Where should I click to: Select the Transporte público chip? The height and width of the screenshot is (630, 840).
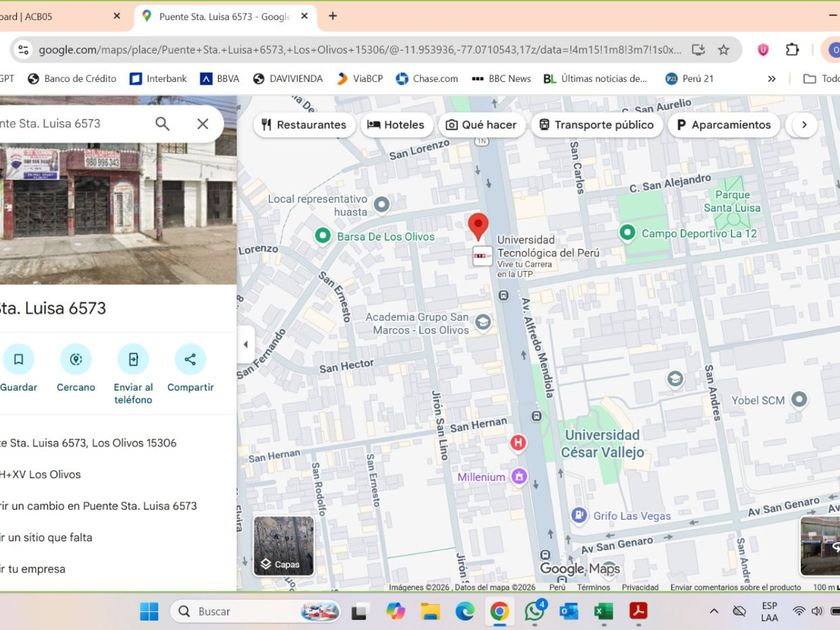click(x=596, y=125)
